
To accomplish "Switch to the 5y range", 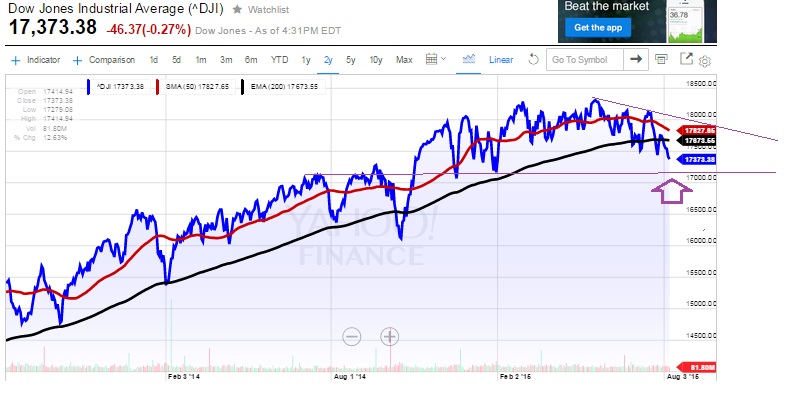I will 351,60.
